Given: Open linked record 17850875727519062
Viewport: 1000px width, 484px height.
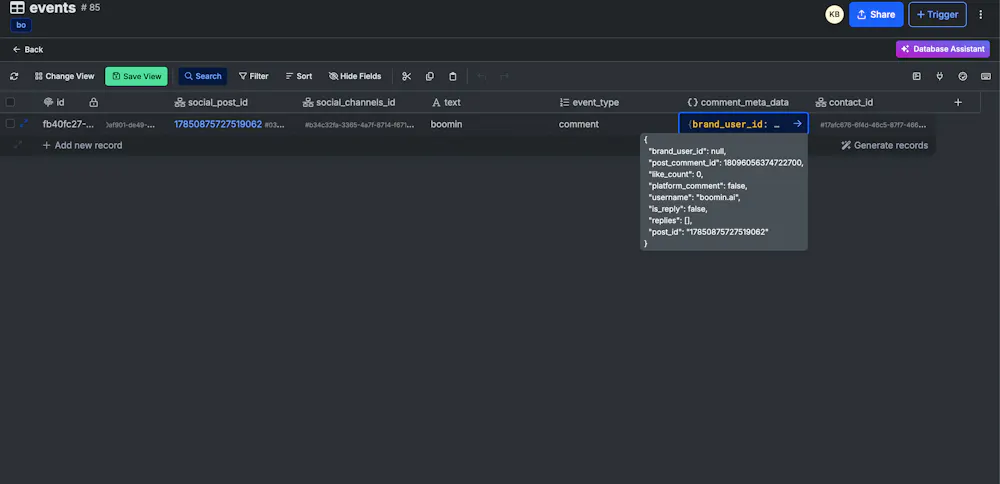Looking at the screenshot, I should 218,124.
